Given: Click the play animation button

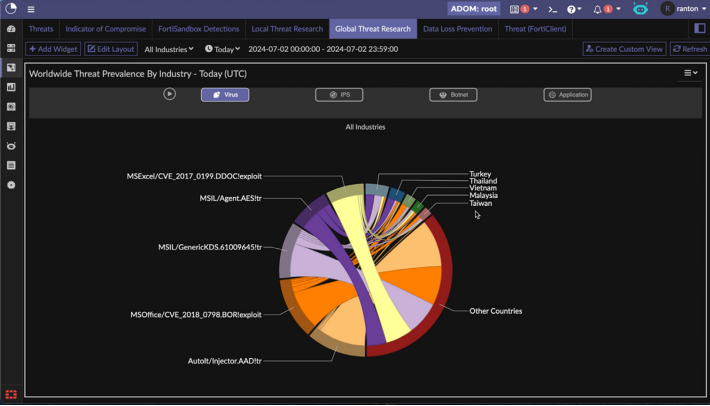Looking at the screenshot, I should click(x=169, y=94).
